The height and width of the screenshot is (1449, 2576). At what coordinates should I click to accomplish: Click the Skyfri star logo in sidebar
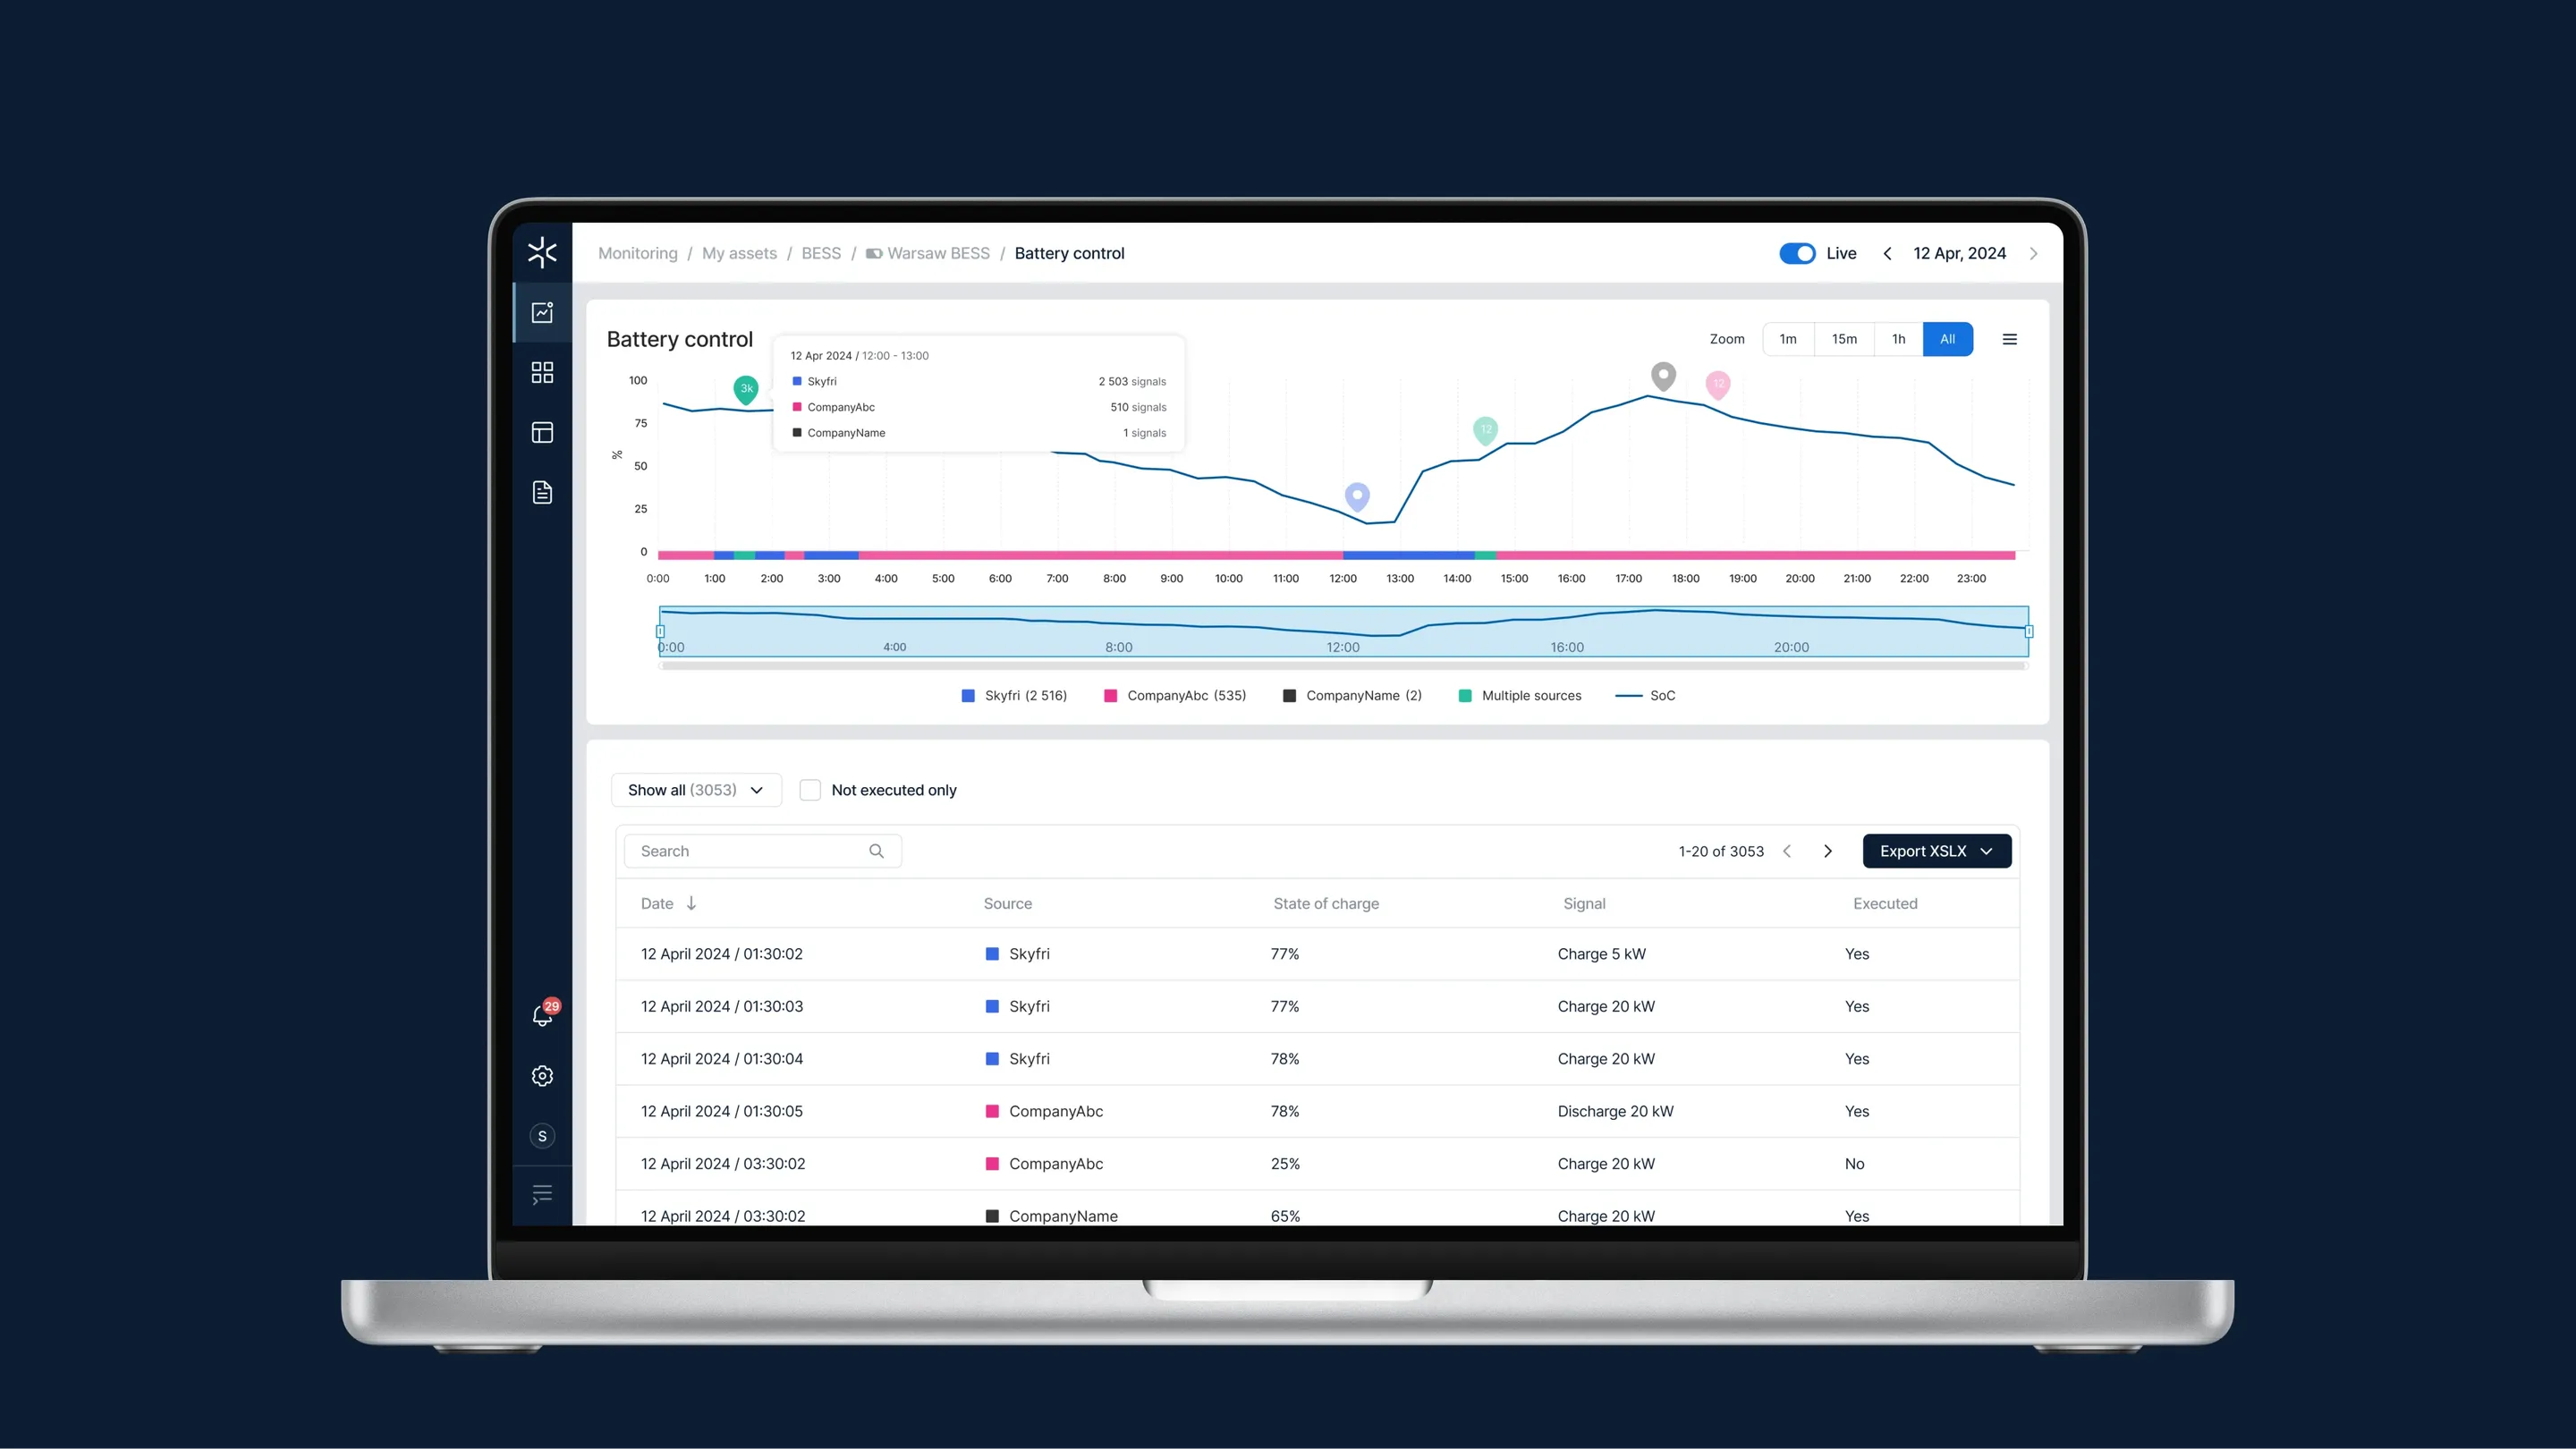coord(542,252)
